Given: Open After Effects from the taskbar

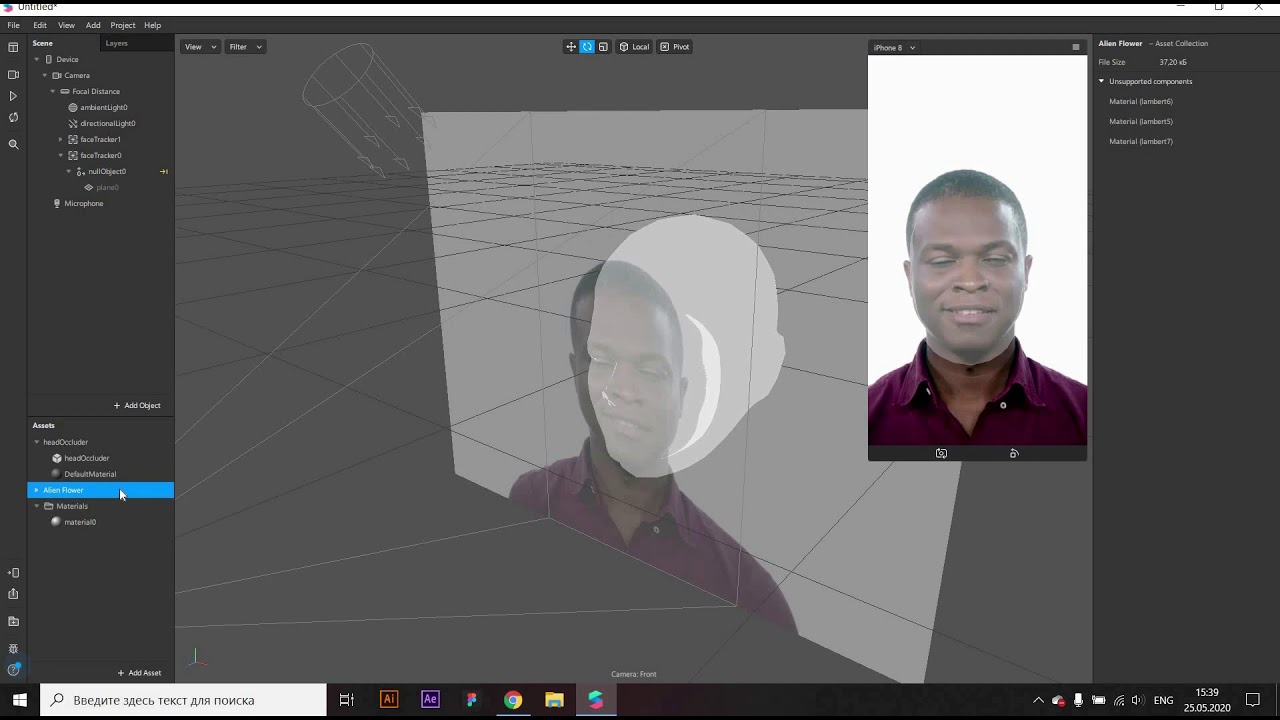Looking at the screenshot, I should tap(430, 700).
